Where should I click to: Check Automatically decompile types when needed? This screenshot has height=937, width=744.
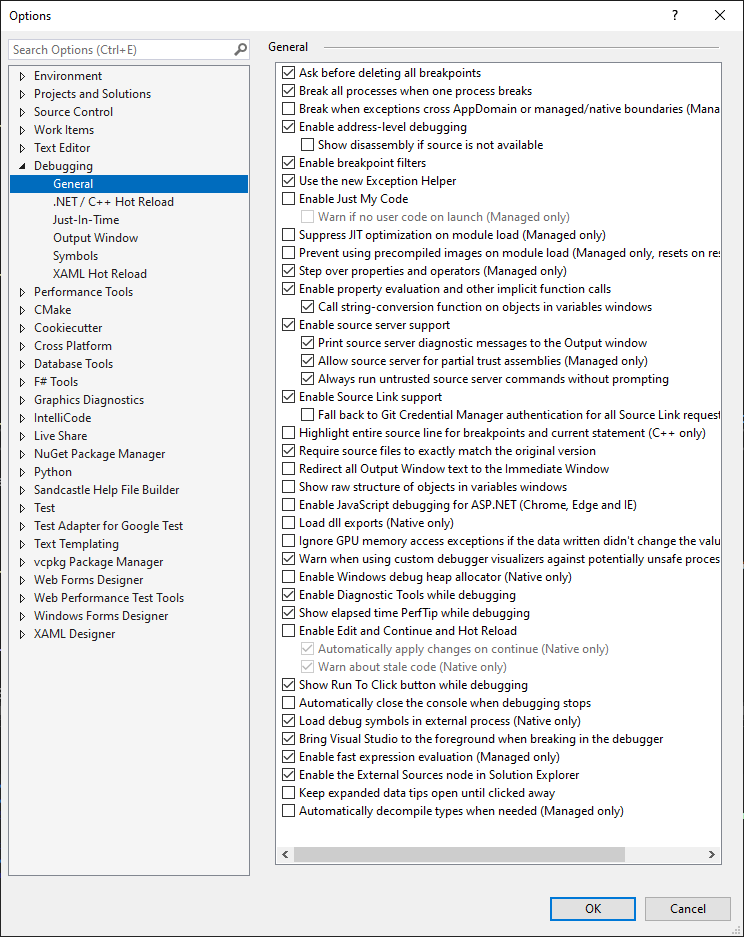click(x=289, y=811)
